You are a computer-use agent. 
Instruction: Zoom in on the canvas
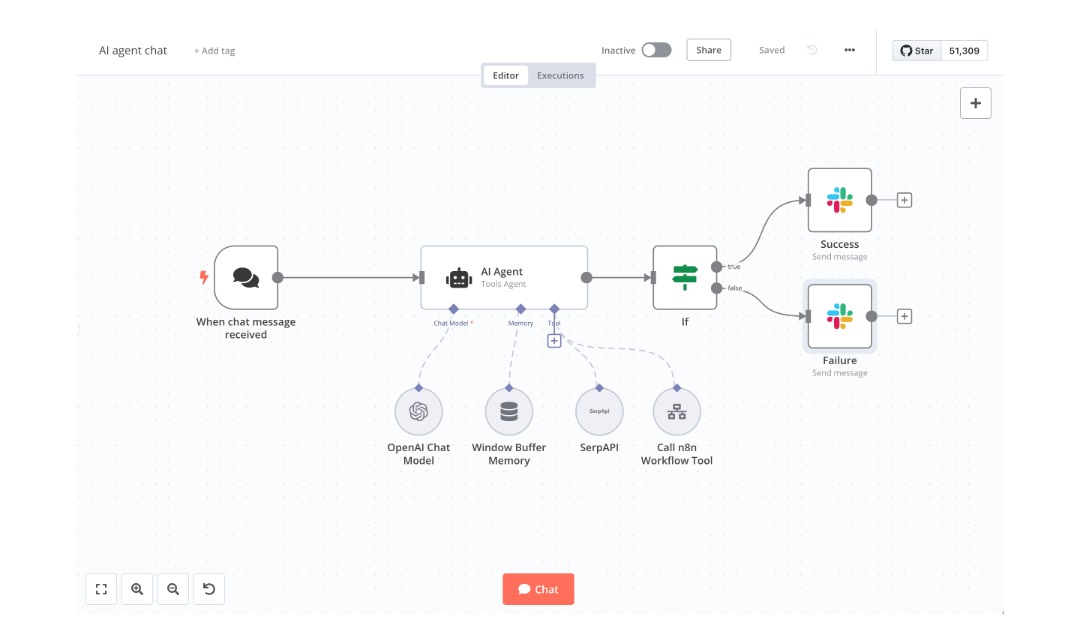(x=137, y=589)
